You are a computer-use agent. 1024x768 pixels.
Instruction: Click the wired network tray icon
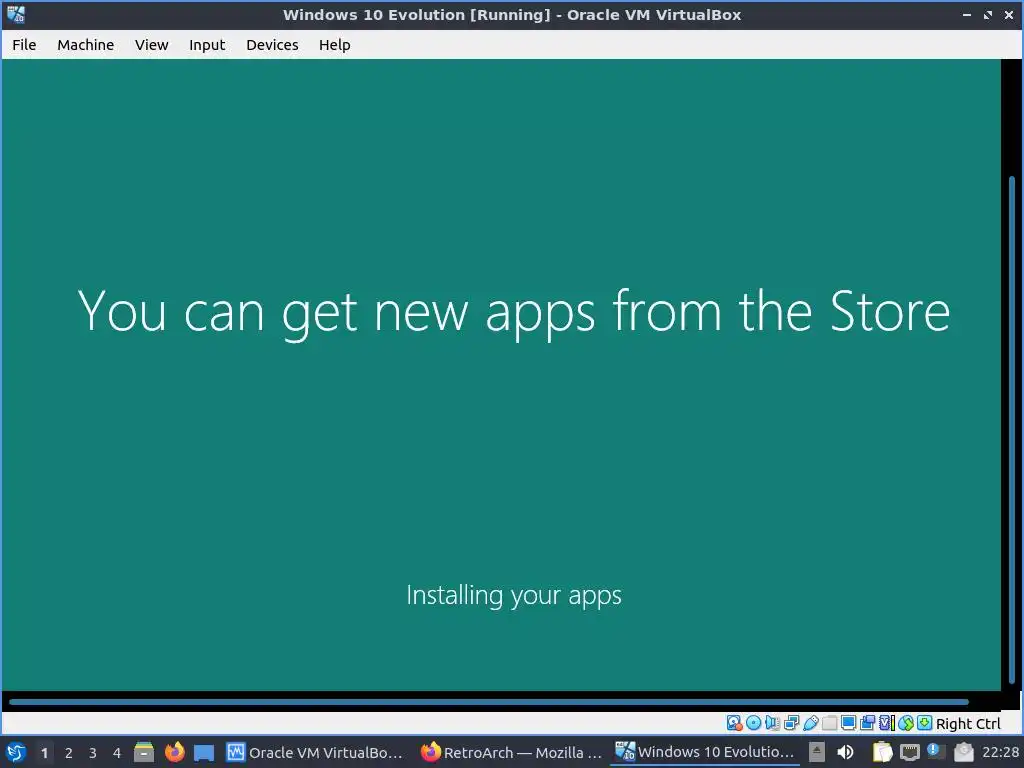point(909,752)
